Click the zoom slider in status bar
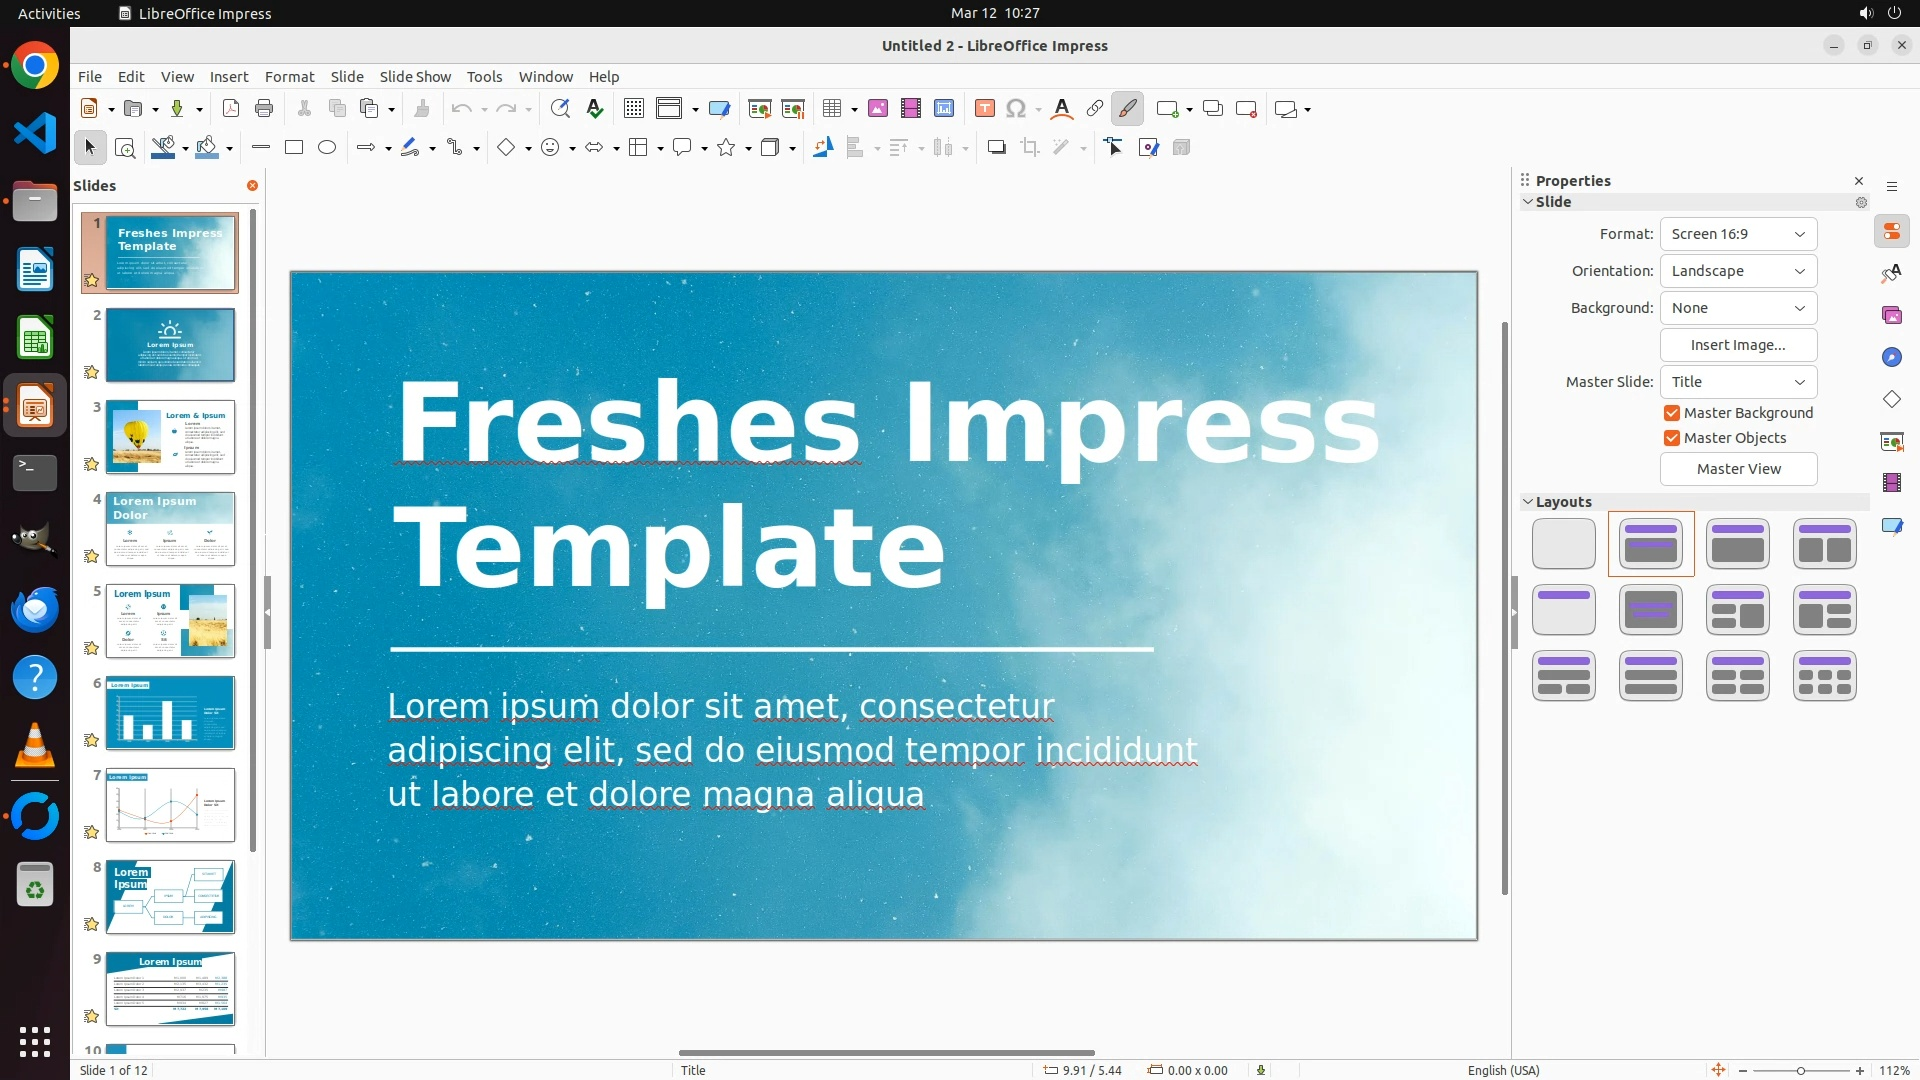 point(1800,1070)
